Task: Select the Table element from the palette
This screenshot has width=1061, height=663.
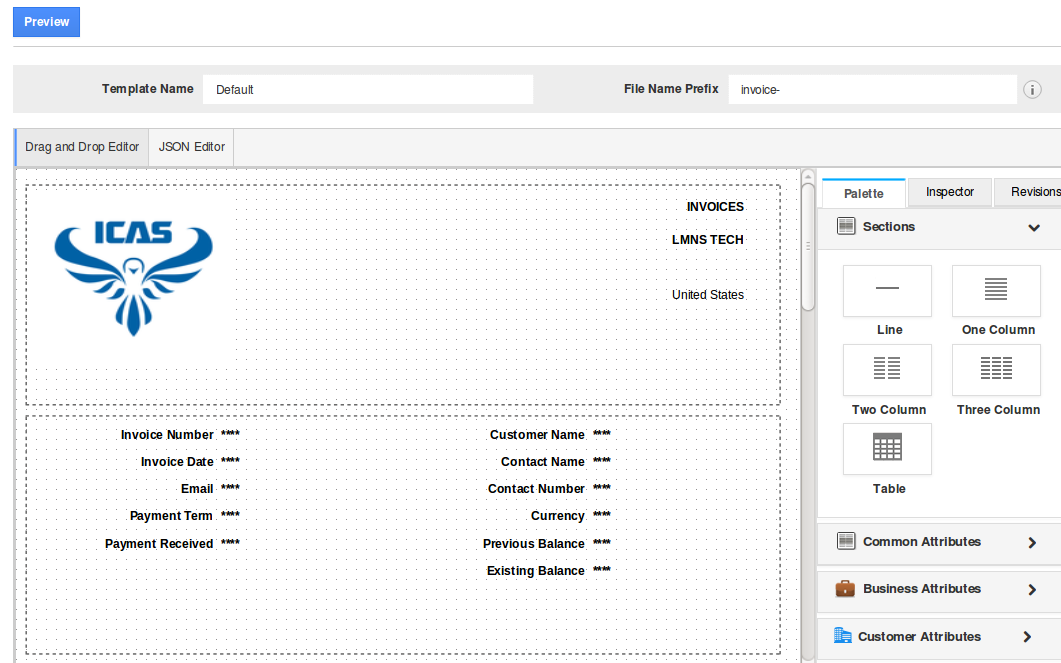Action: [887, 449]
